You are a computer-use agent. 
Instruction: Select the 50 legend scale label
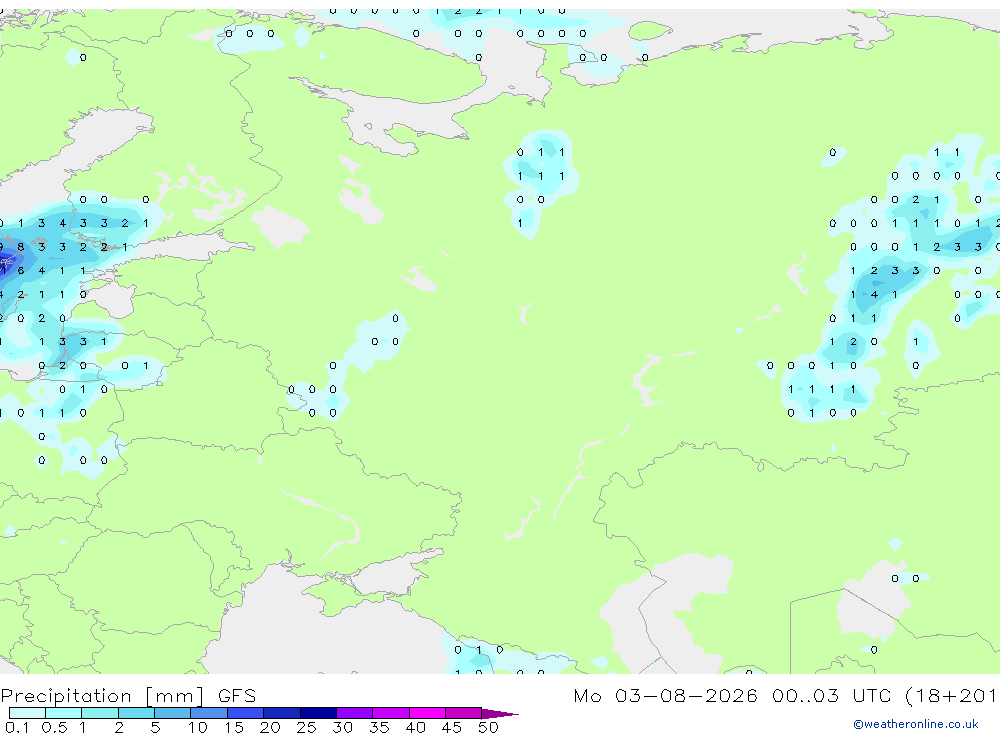[x=488, y=727]
